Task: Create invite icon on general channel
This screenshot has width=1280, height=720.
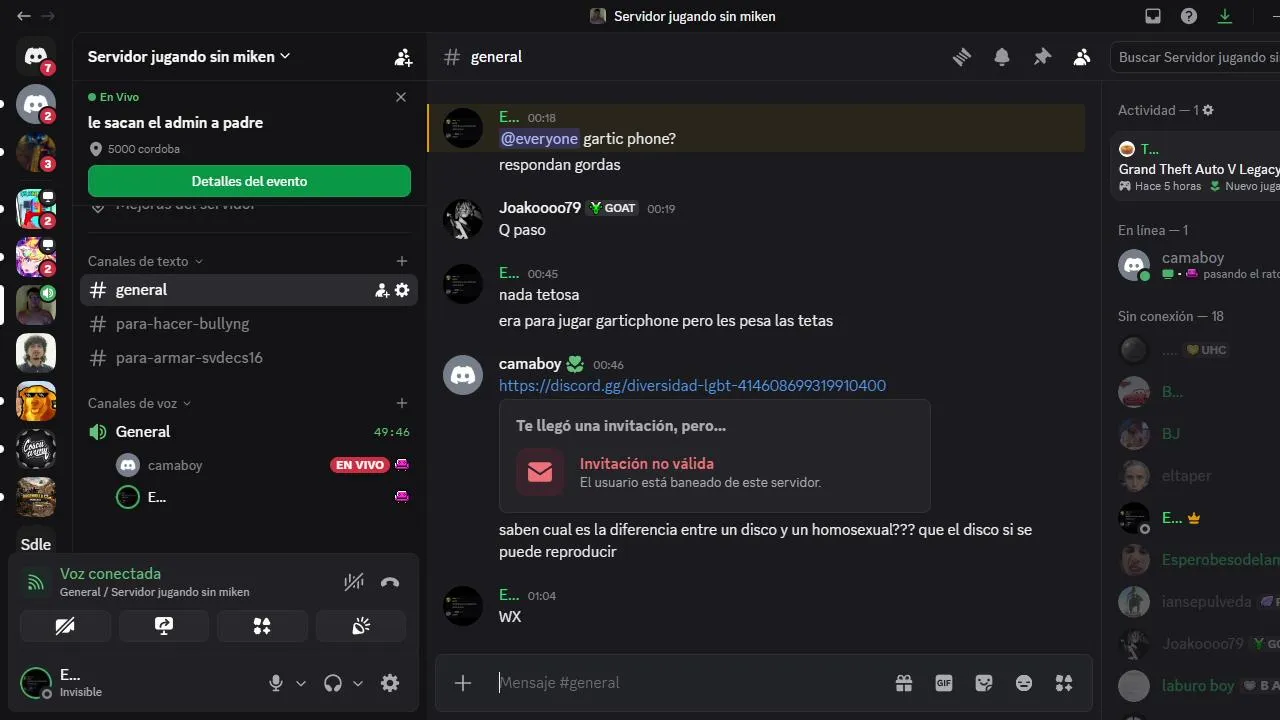Action: (382, 290)
